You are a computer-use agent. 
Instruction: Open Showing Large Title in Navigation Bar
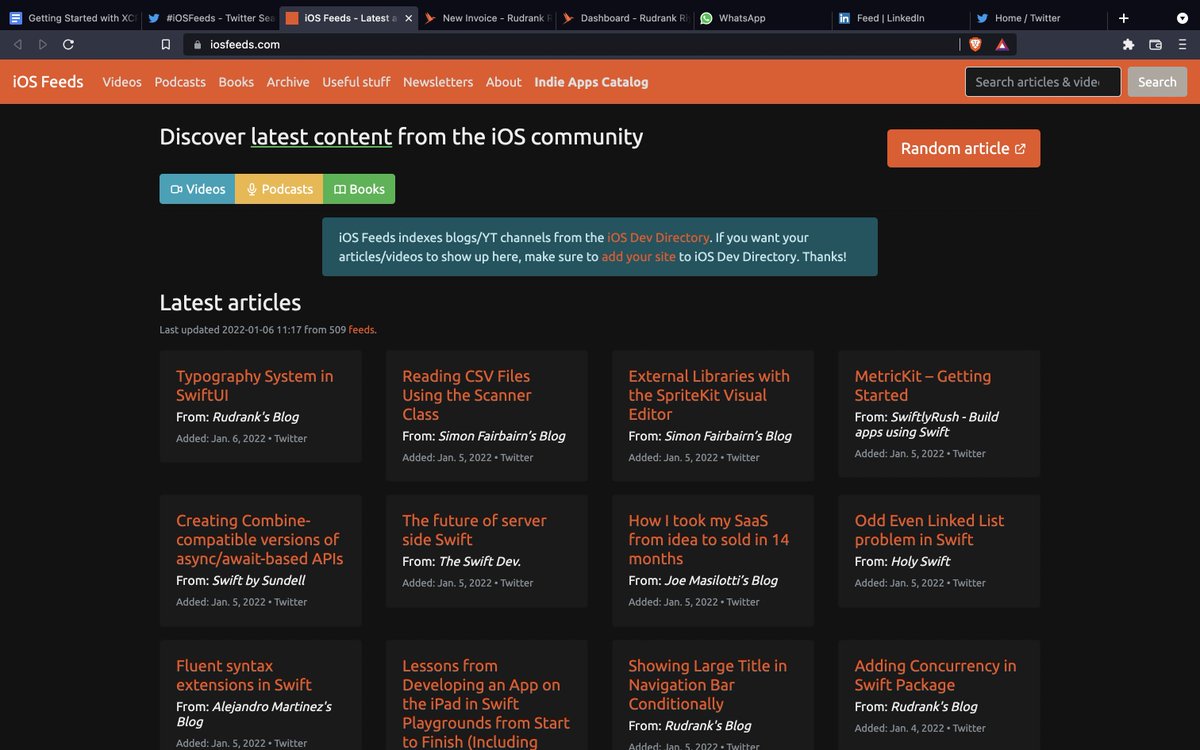[x=707, y=684]
